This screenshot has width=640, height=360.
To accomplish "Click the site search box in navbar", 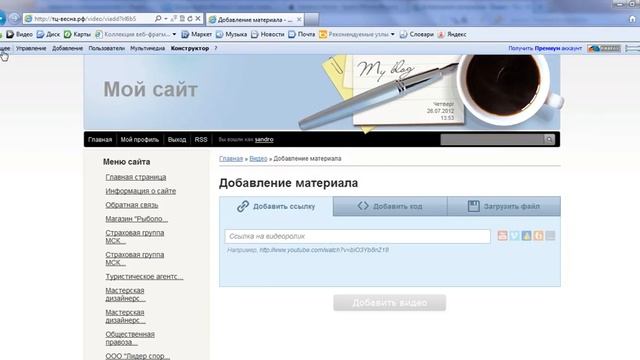I will point(492,140).
